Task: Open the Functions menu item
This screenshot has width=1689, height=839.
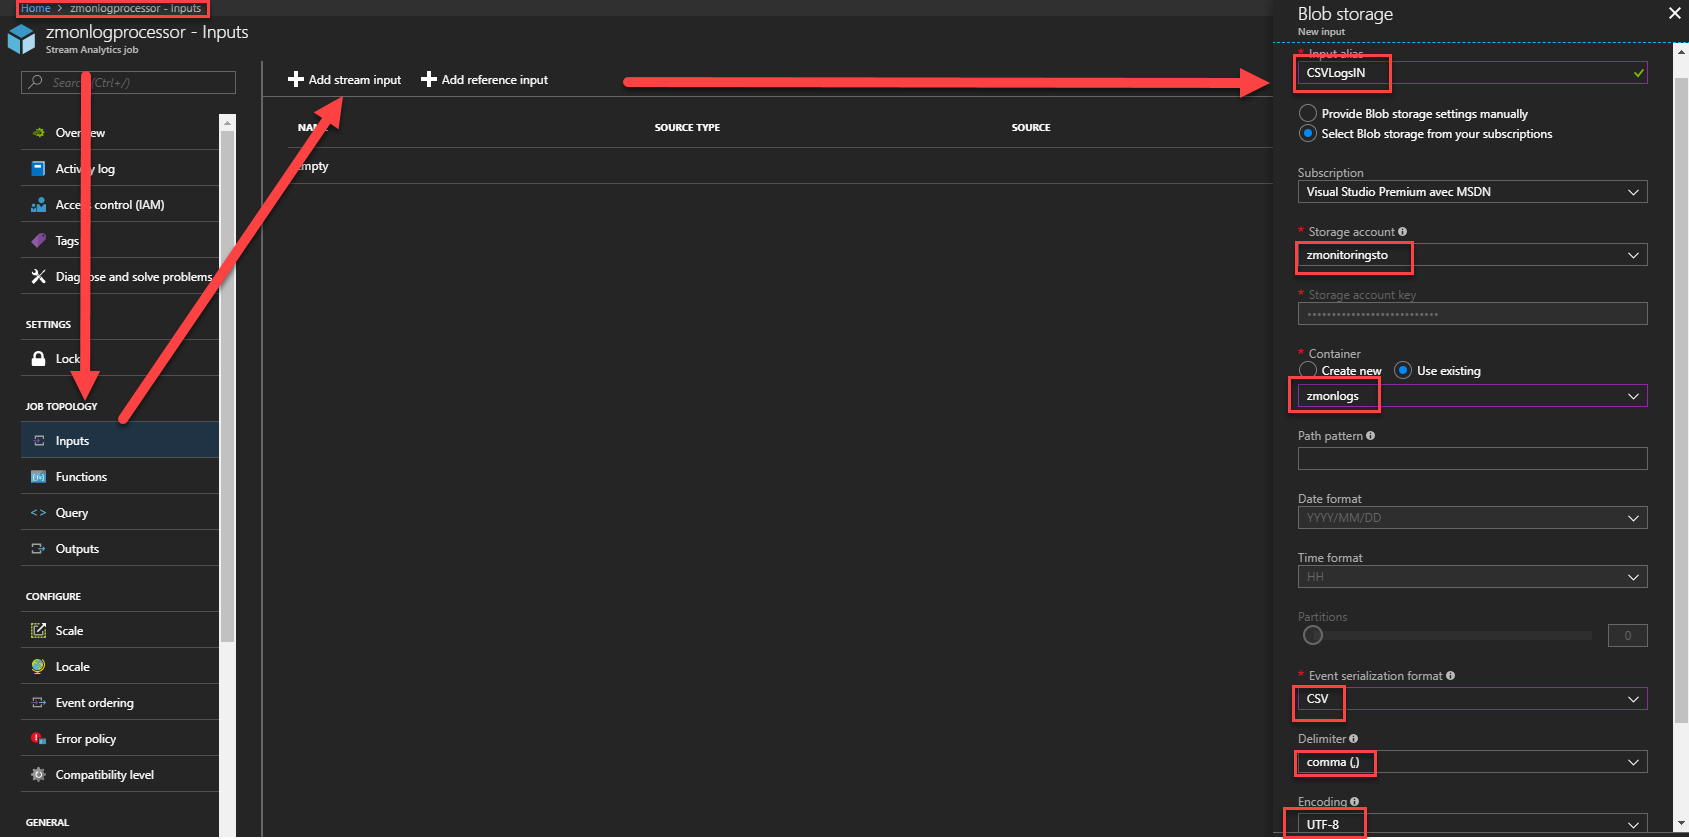Action: (120, 477)
